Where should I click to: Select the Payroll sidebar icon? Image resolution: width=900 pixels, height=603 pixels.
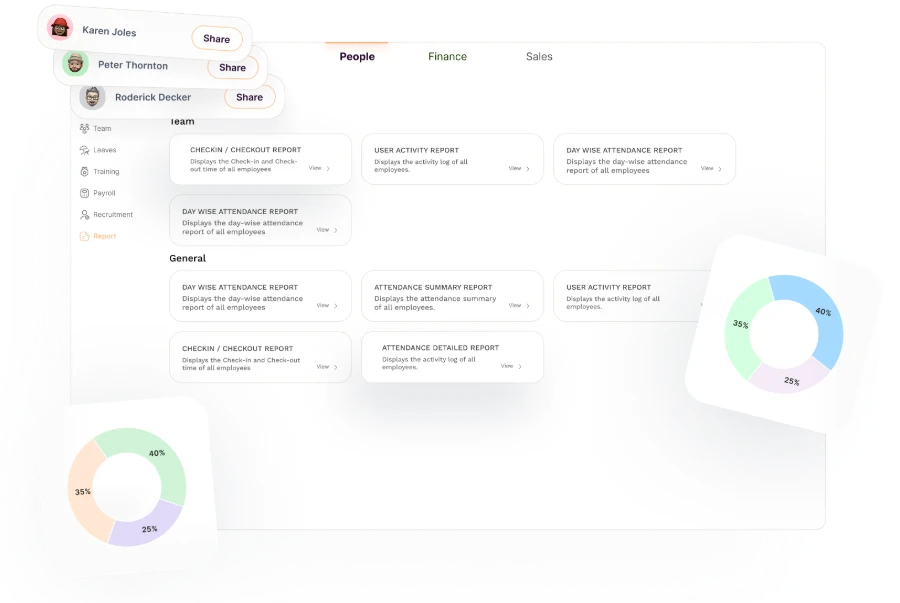tap(84, 193)
